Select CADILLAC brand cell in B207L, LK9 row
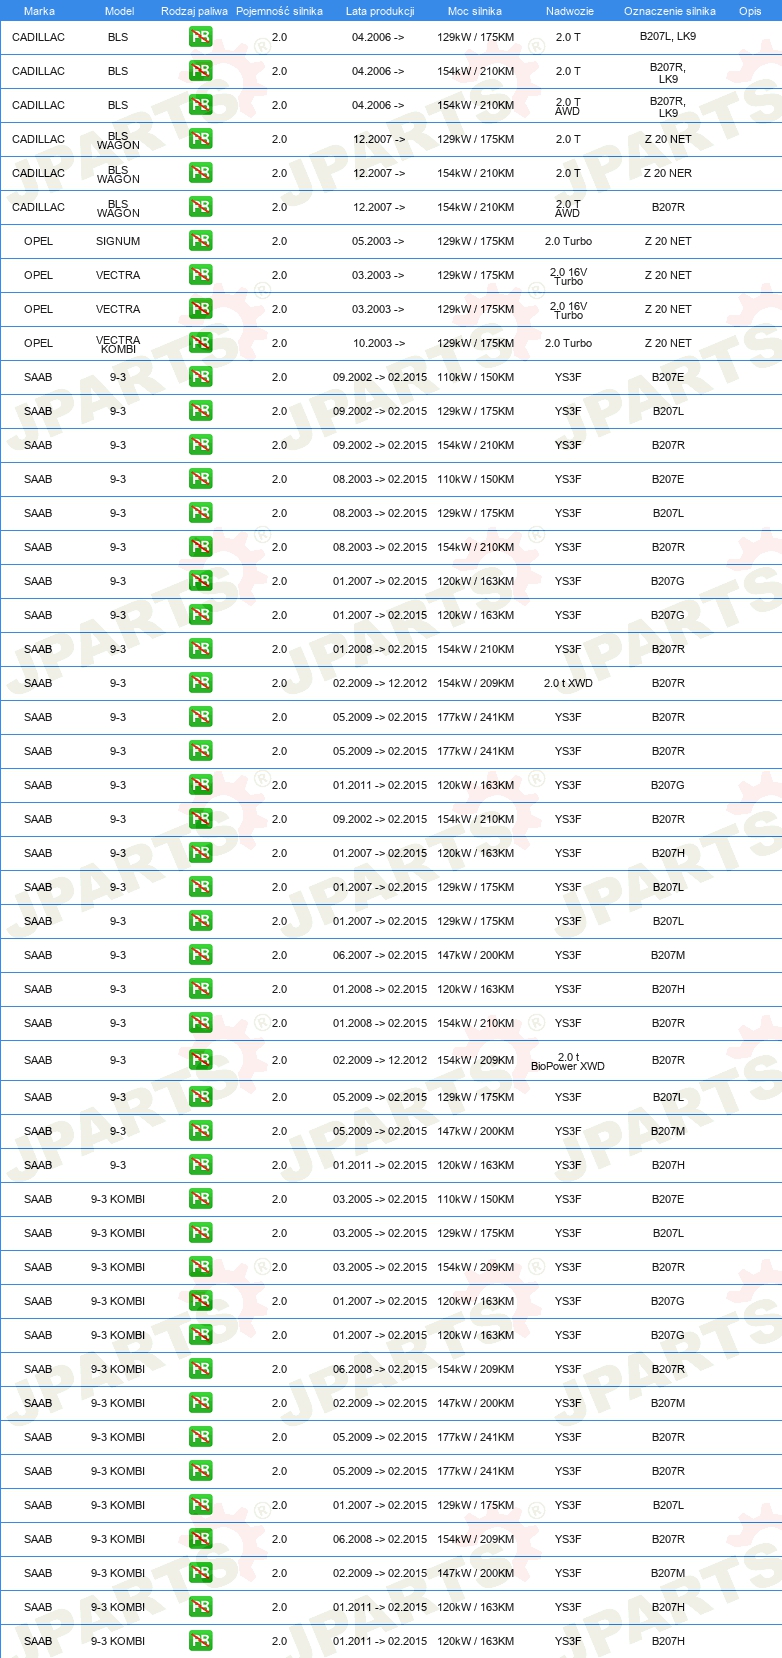The height and width of the screenshot is (1658, 782). tap(38, 37)
